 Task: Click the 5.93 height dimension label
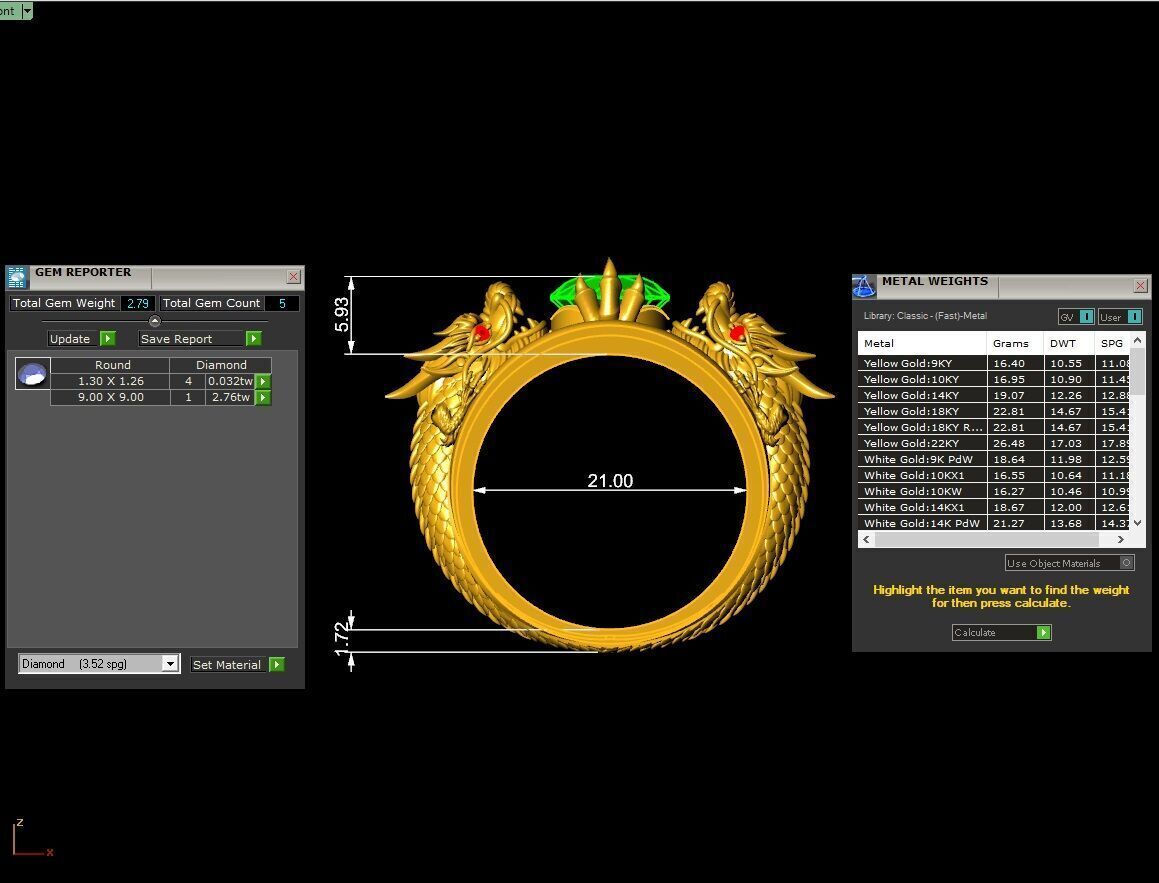click(x=341, y=315)
